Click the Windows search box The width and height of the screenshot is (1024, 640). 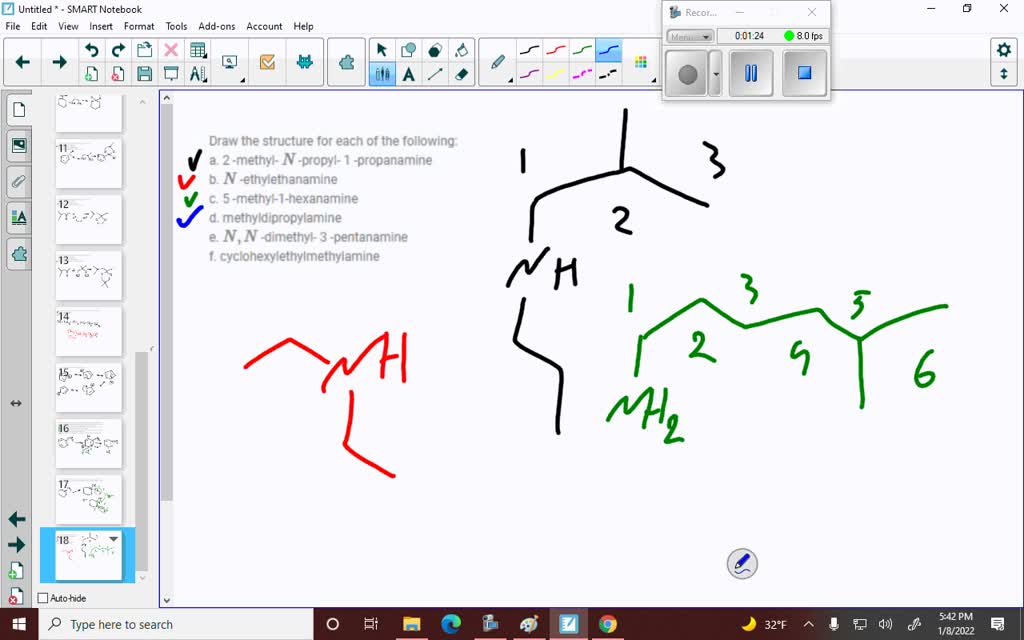coord(176,624)
